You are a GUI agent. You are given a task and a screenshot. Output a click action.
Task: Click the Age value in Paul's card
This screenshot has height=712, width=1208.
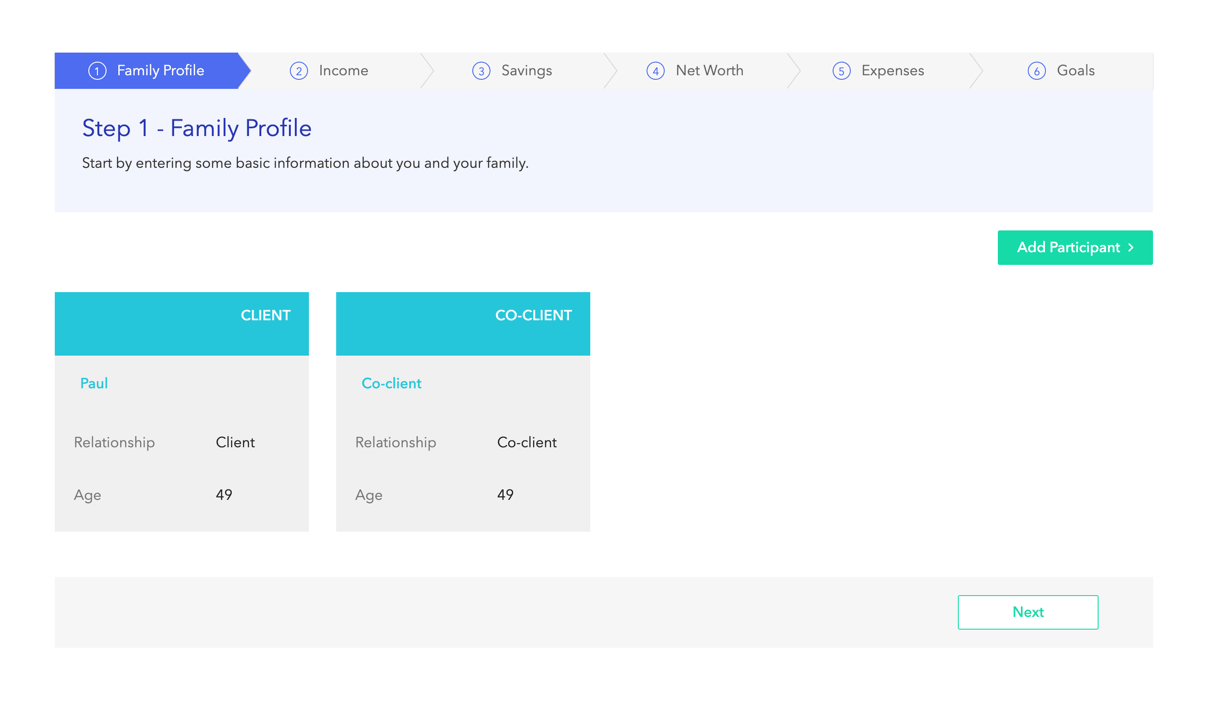(224, 495)
